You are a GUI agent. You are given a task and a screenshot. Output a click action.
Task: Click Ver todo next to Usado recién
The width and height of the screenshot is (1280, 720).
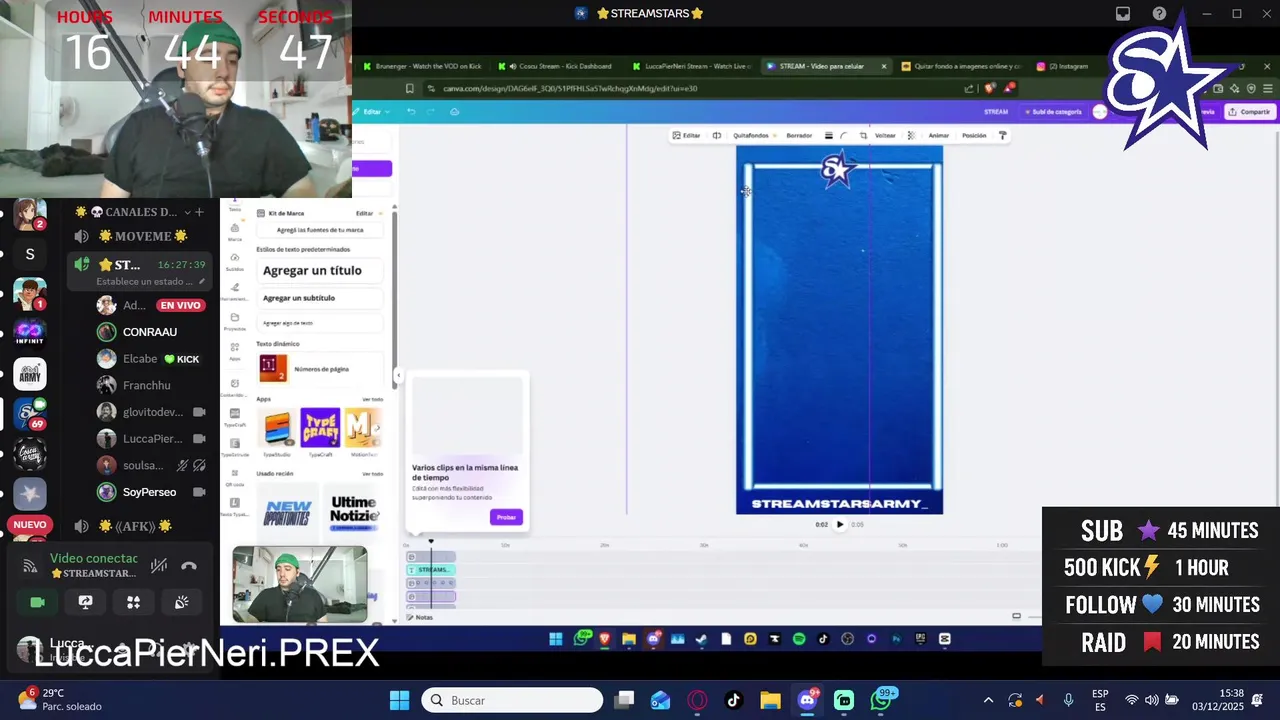(x=372, y=474)
